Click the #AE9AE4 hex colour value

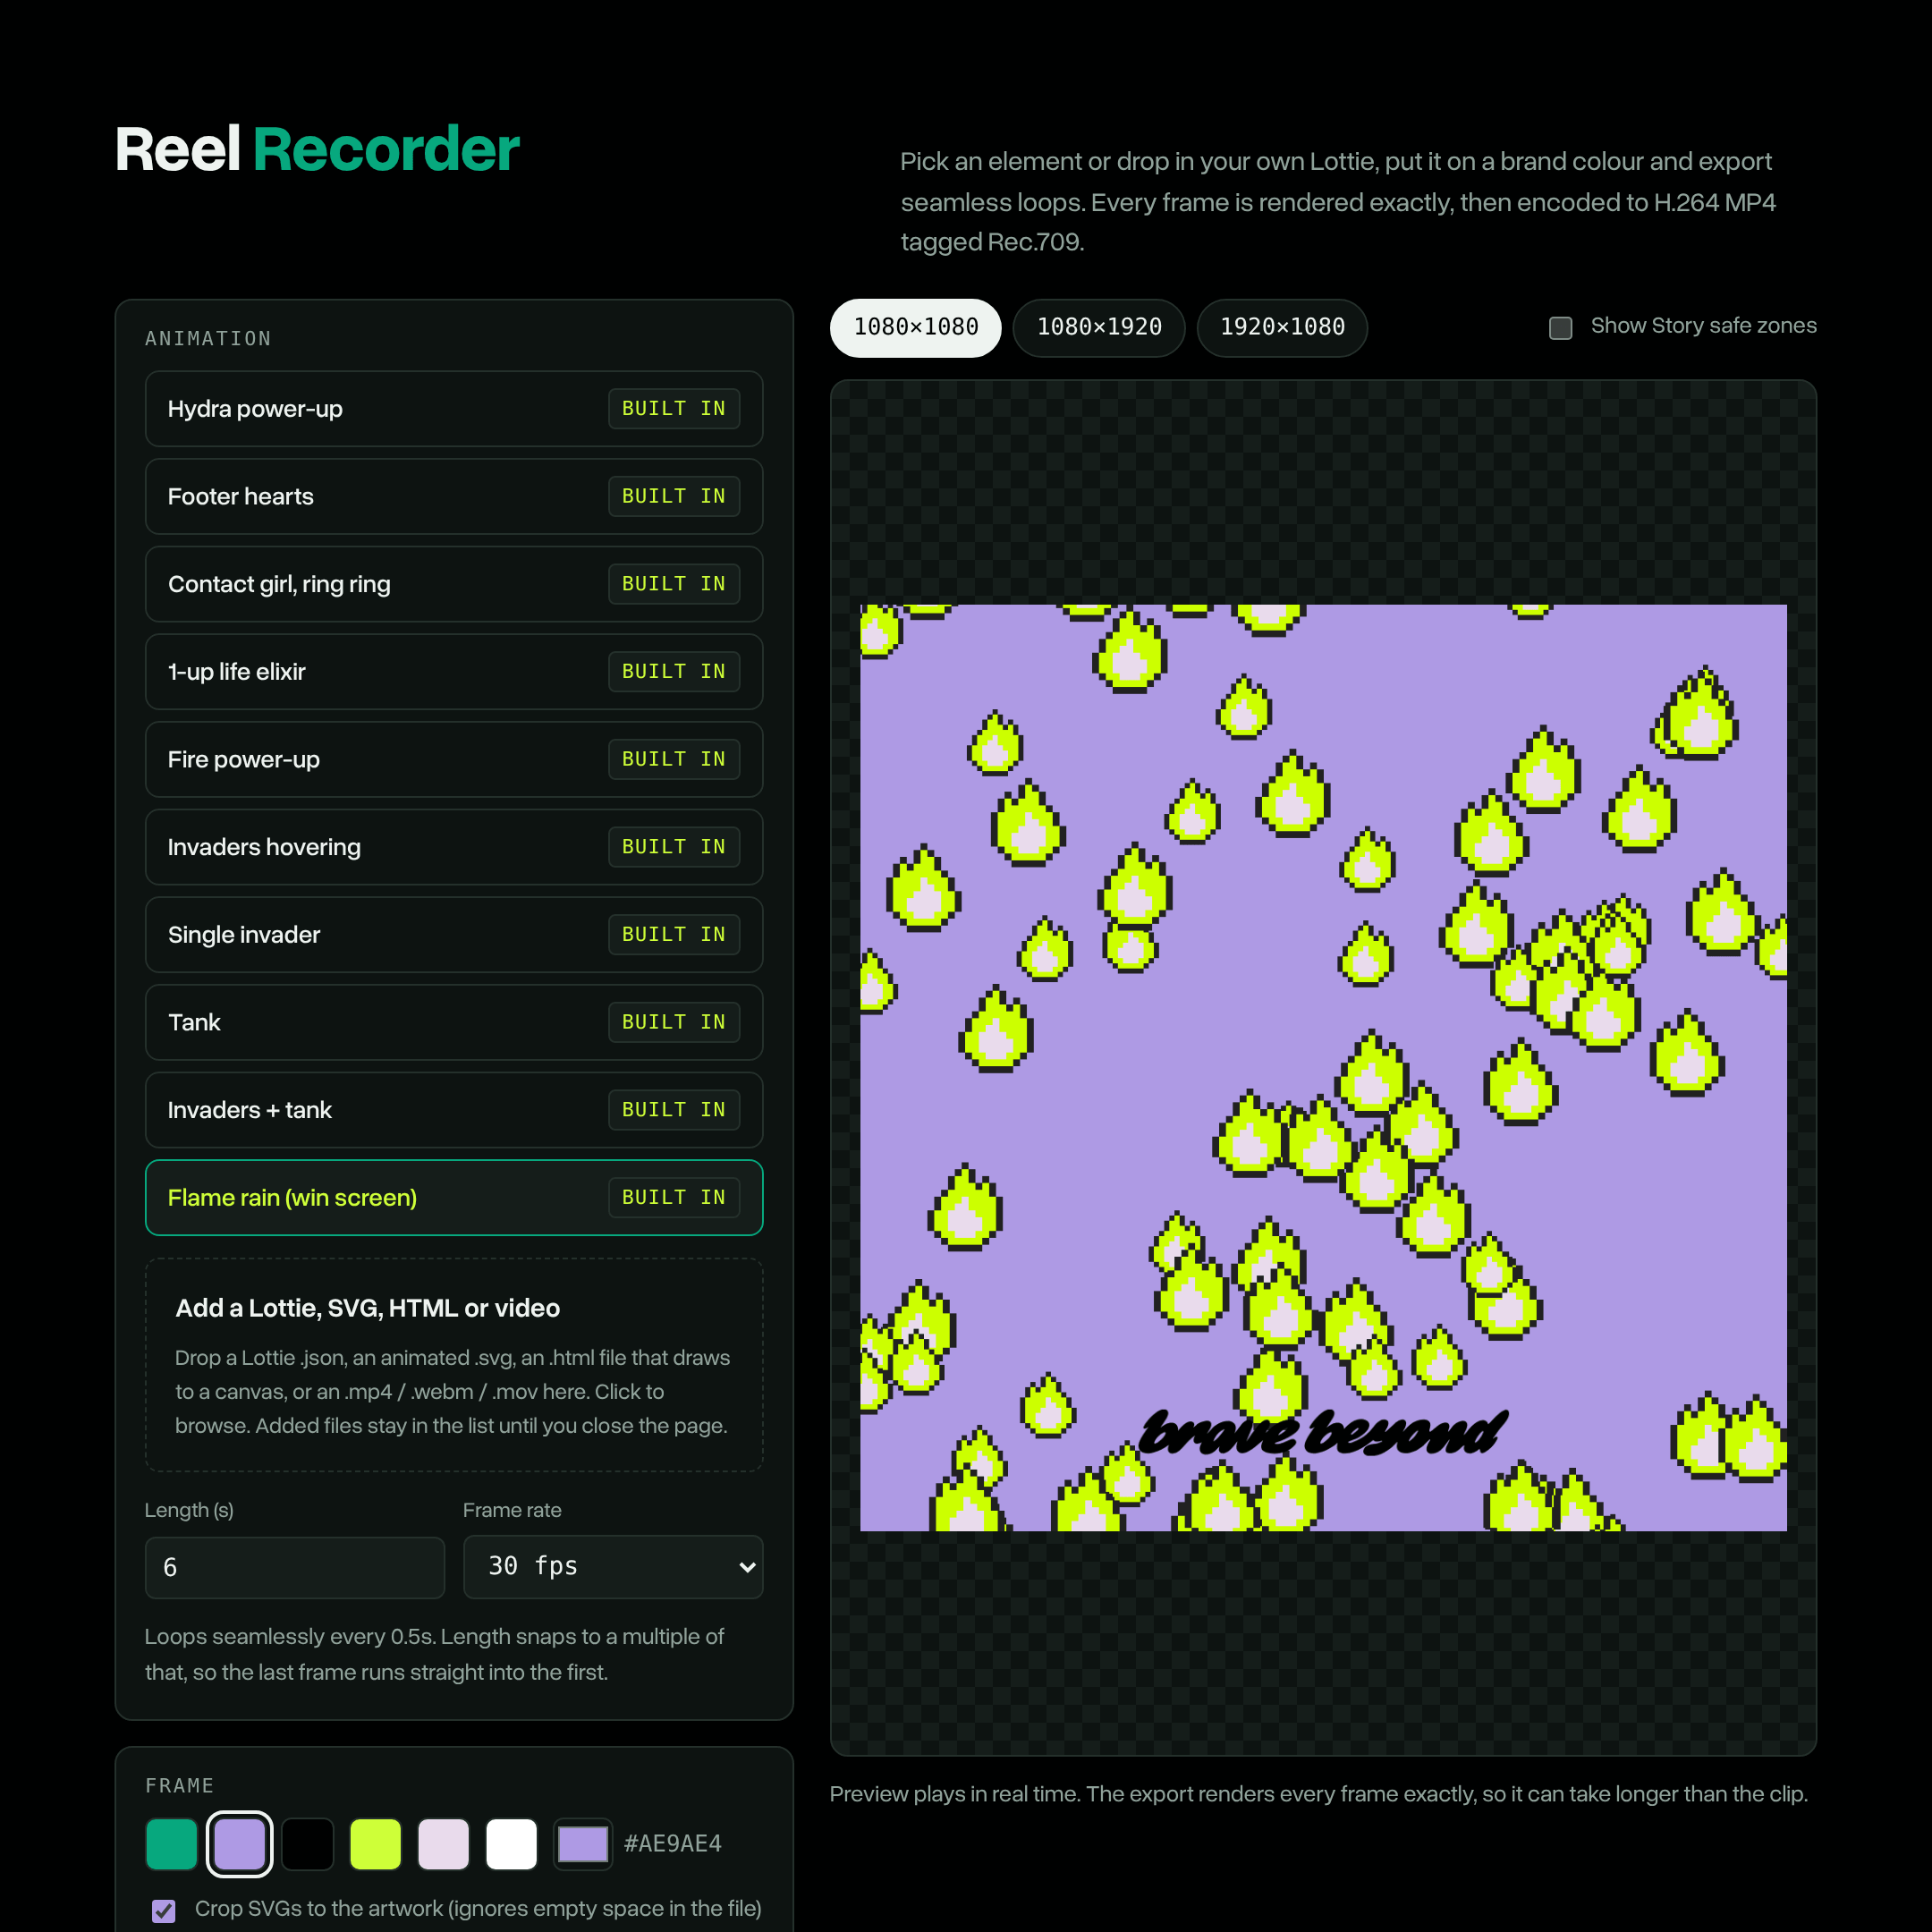coord(673,1844)
